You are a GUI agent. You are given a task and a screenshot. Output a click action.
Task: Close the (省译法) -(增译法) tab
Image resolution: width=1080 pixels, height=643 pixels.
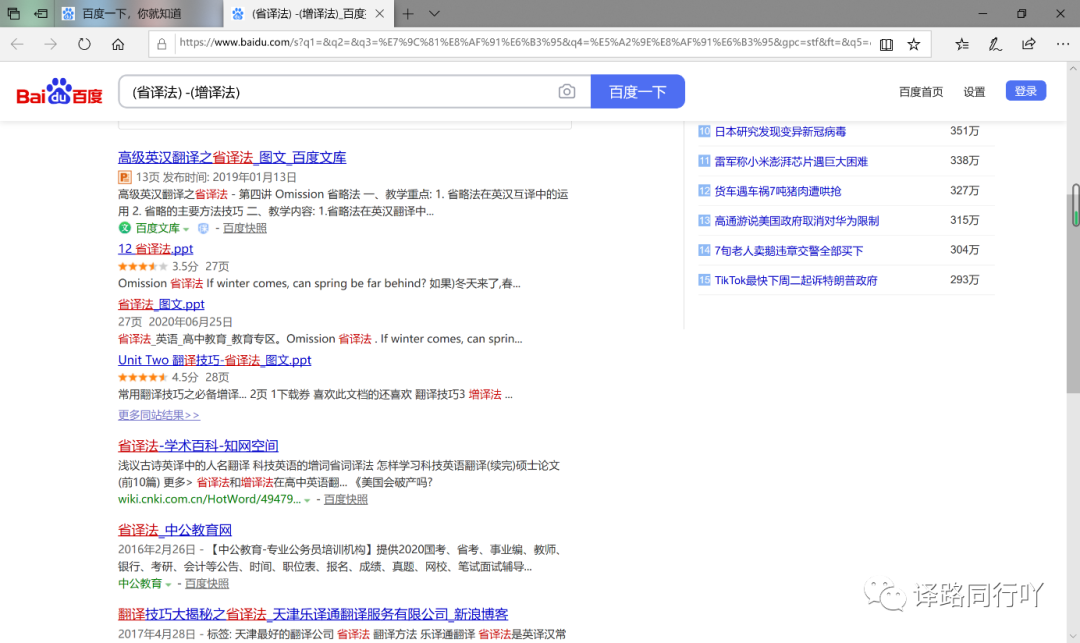[x=380, y=14]
